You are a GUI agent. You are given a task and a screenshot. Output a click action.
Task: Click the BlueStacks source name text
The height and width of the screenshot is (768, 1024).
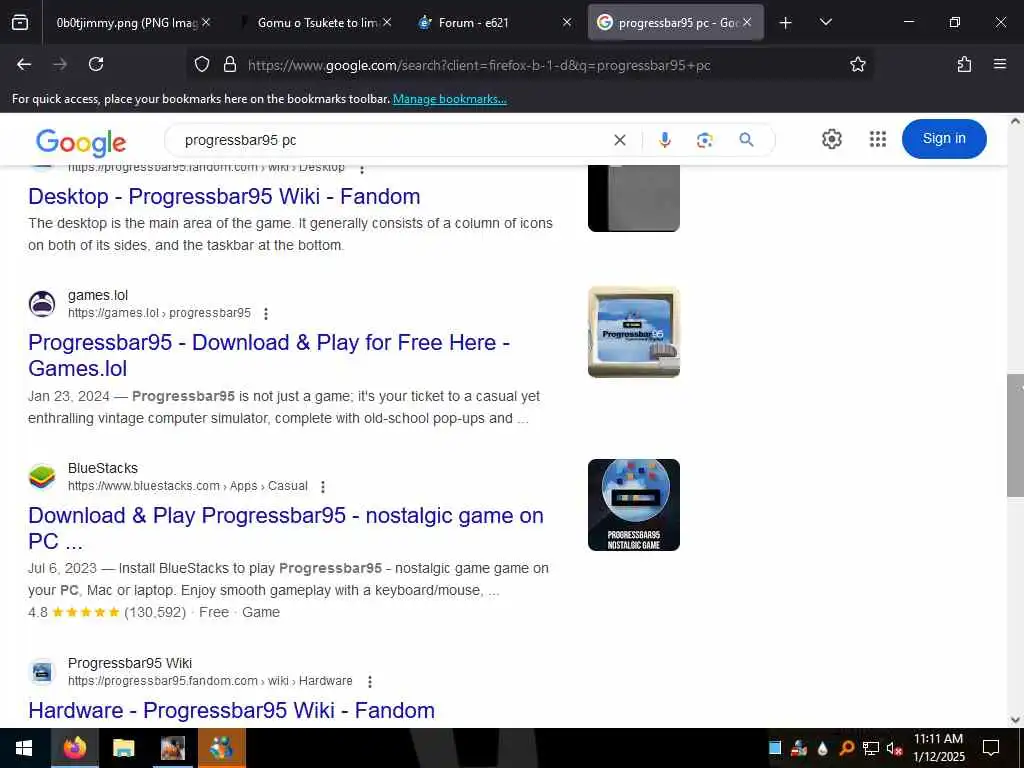[103, 468]
